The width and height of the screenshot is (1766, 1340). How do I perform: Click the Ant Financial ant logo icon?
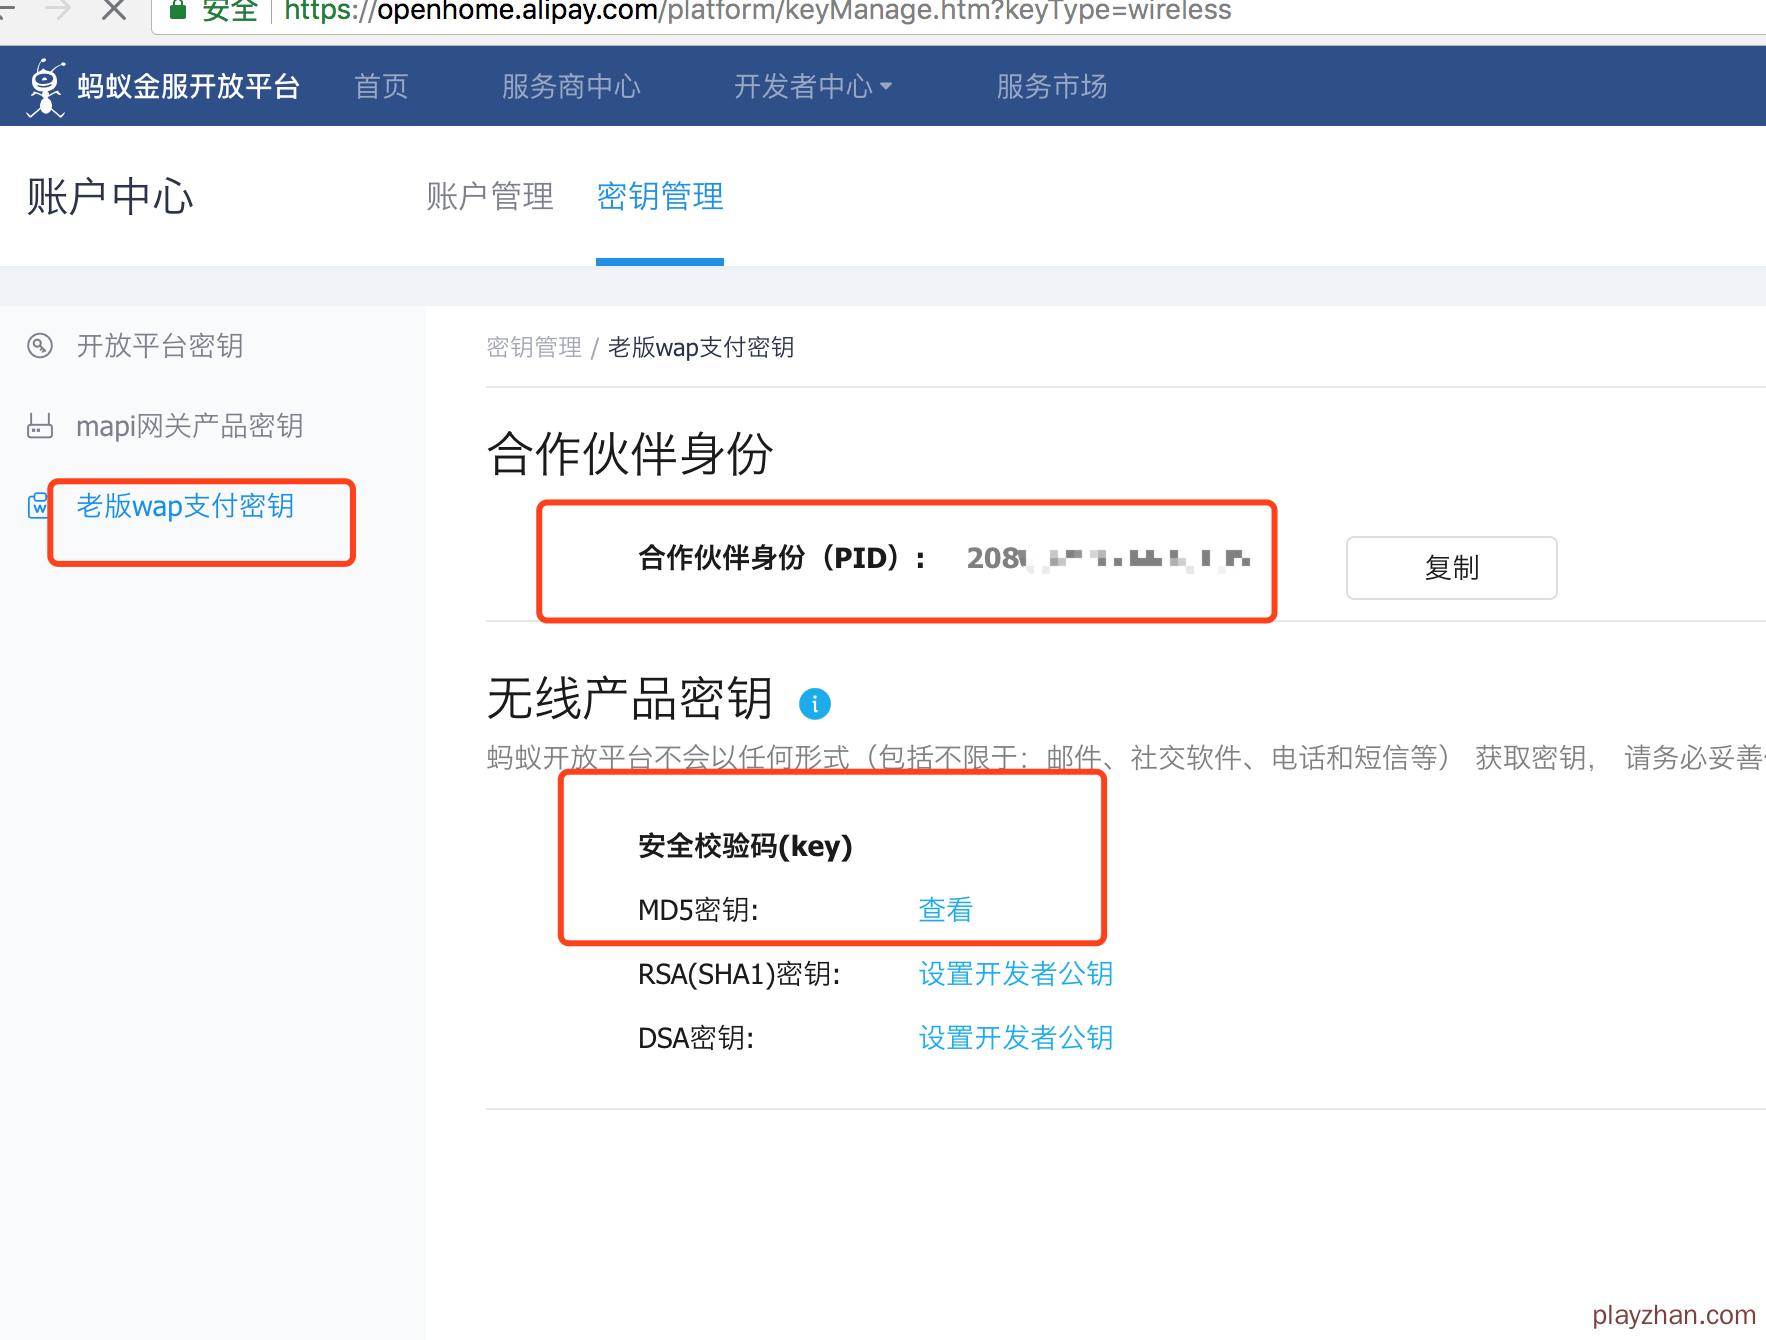[x=45, y=87]
